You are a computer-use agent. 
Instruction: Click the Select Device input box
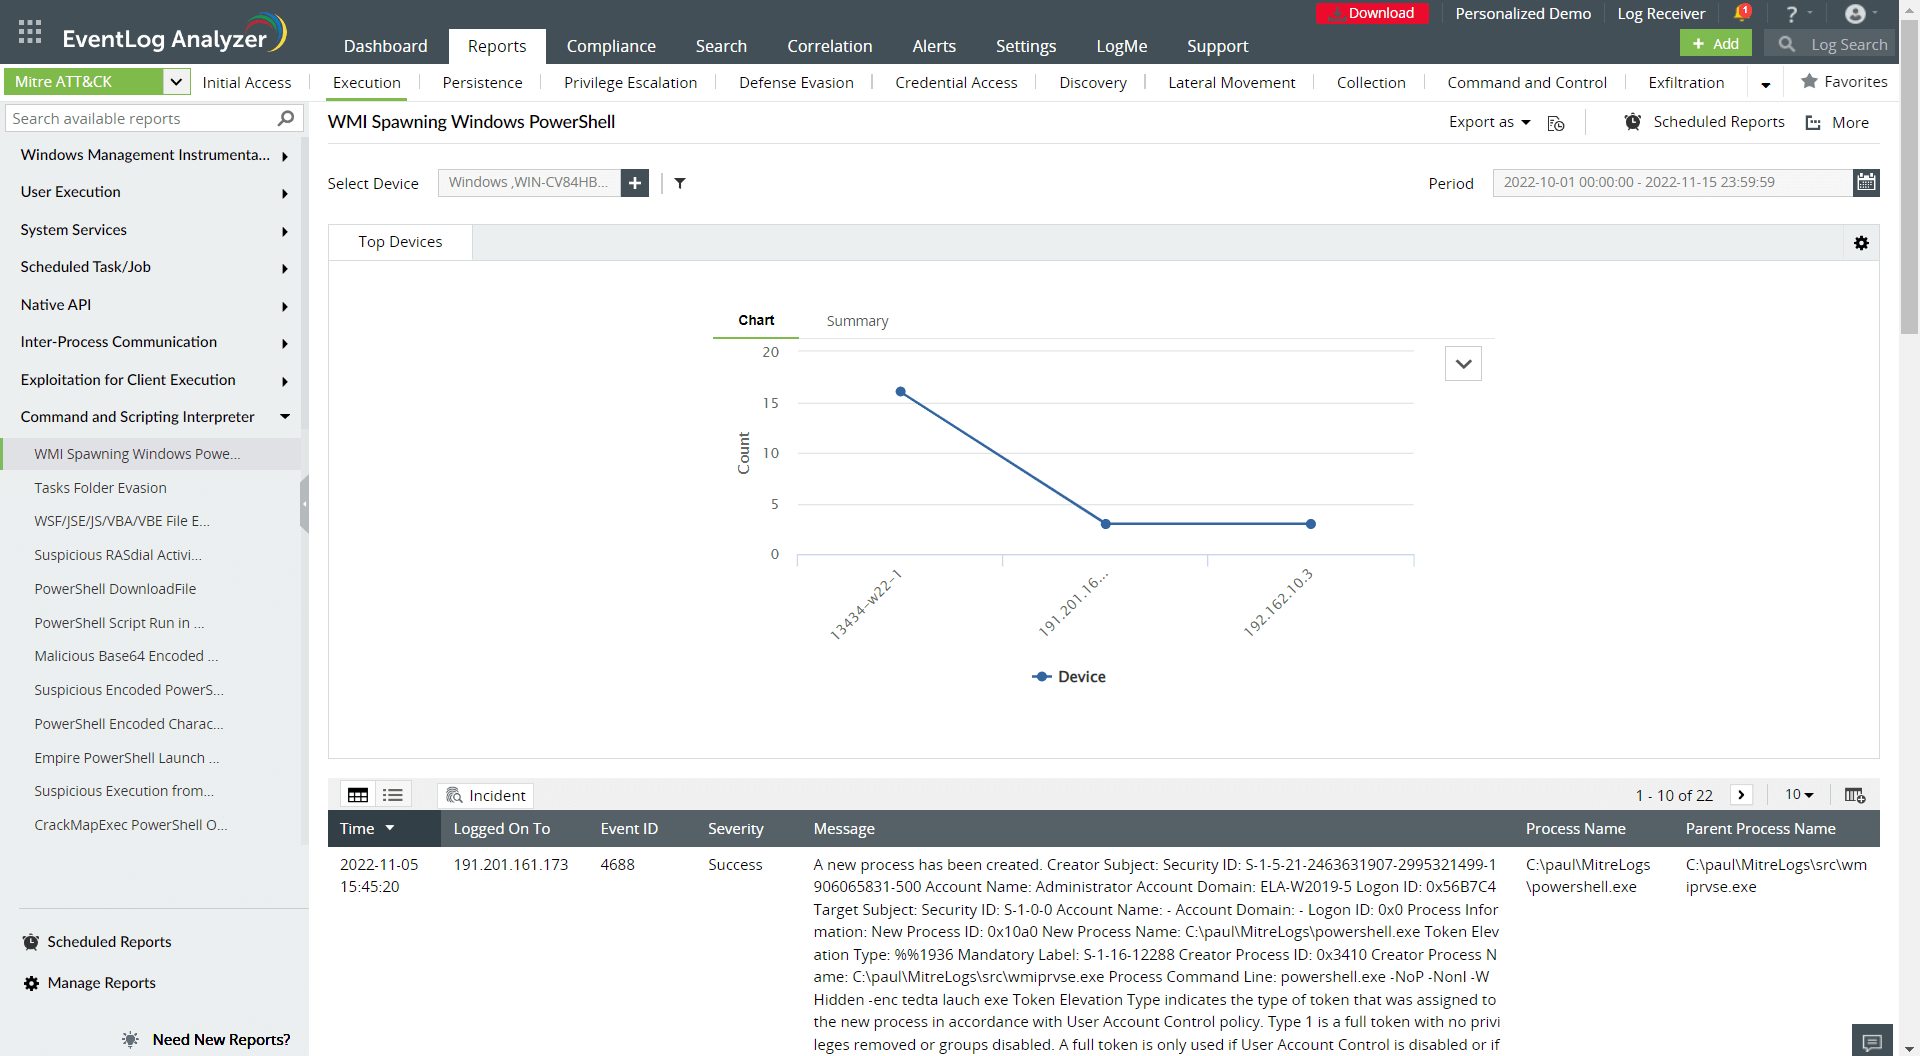530,183
